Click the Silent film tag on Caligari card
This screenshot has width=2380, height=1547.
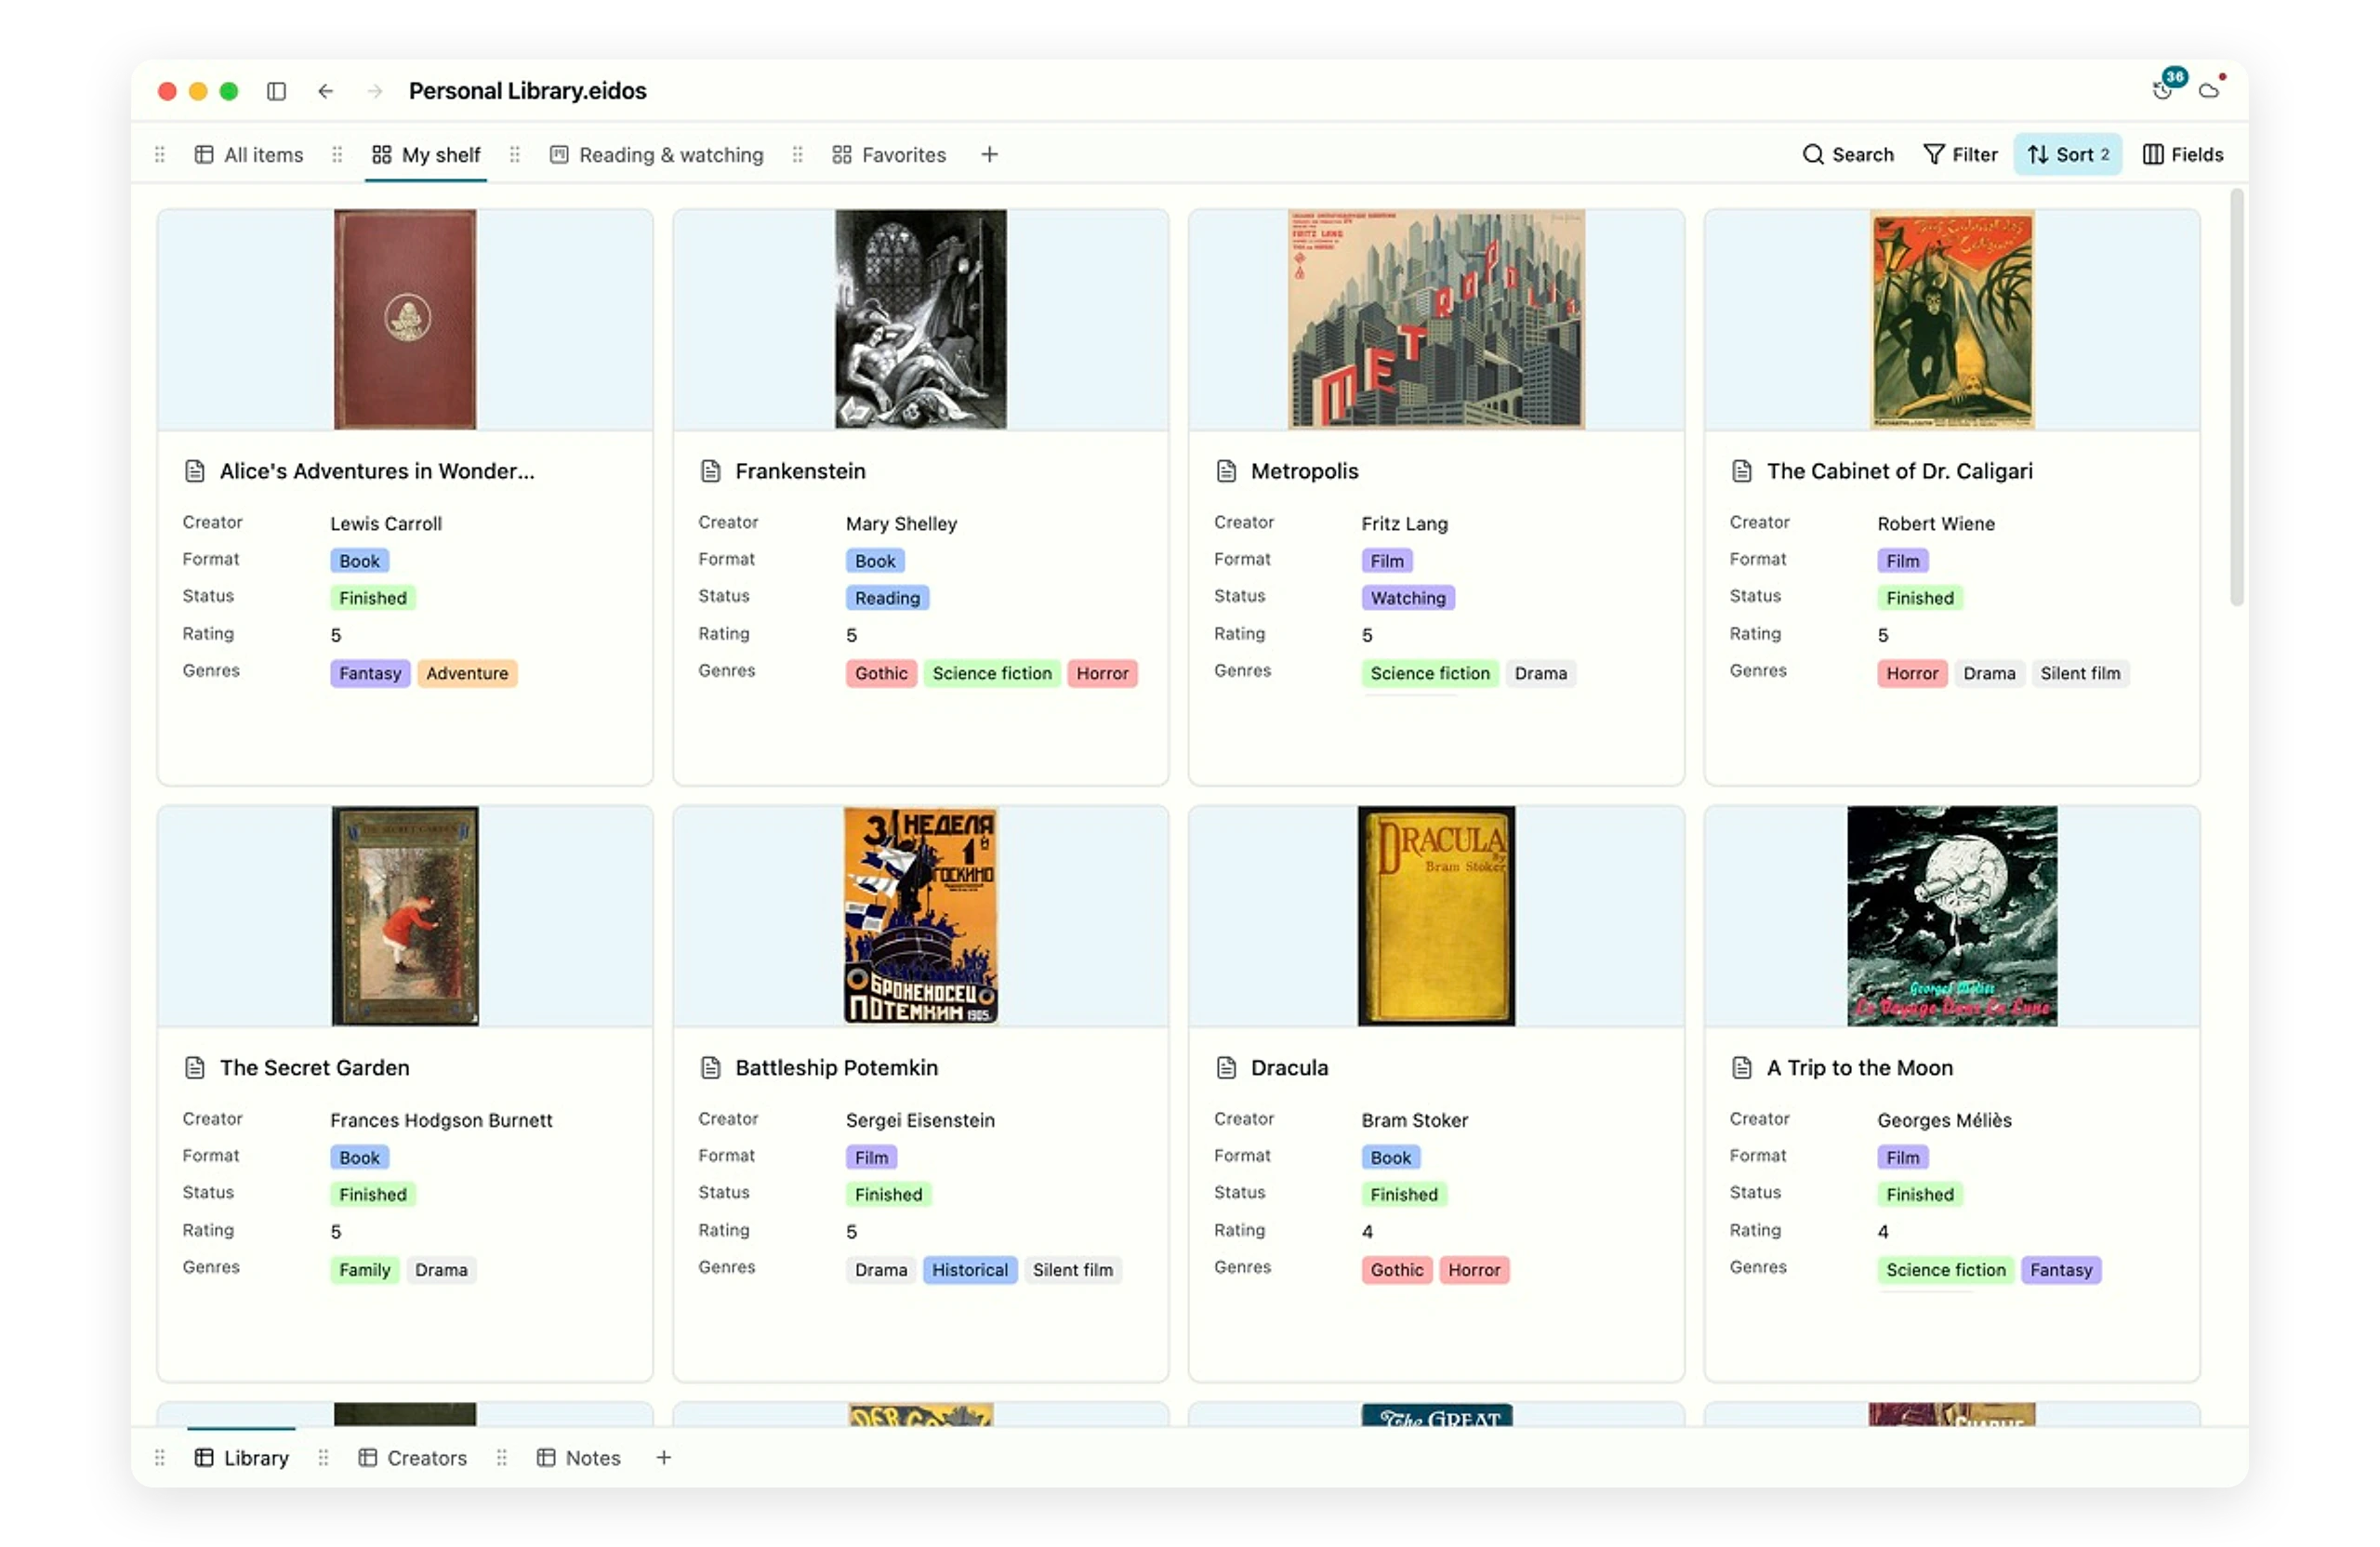2080,674
